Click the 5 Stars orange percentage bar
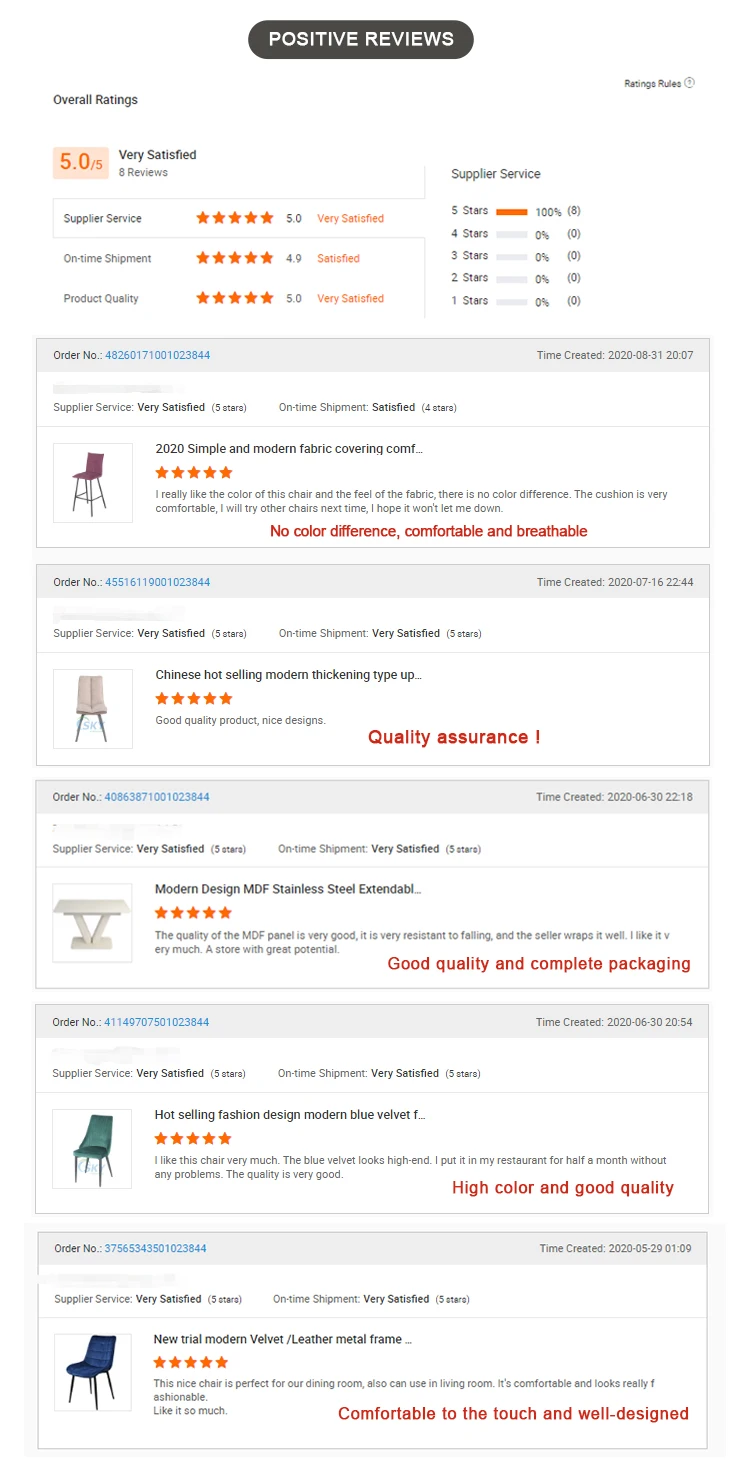The height and width of the screenshot is (1478, 750). click(511, 211)
